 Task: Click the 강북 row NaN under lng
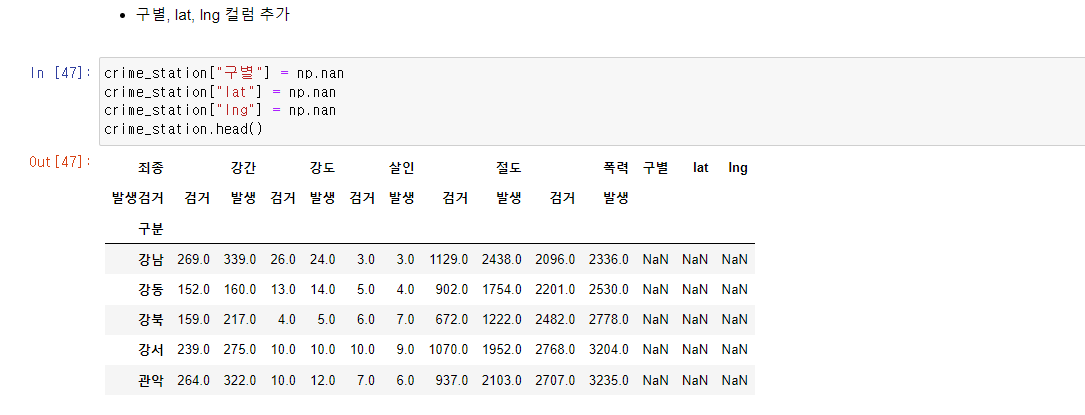click(735, 320)
